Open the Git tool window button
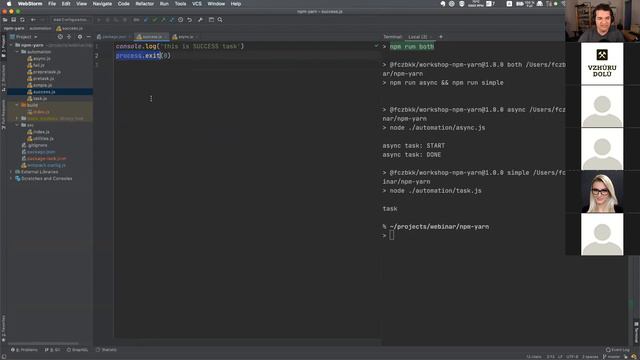This screenshot has width=640, height=360. click(53, 350)
